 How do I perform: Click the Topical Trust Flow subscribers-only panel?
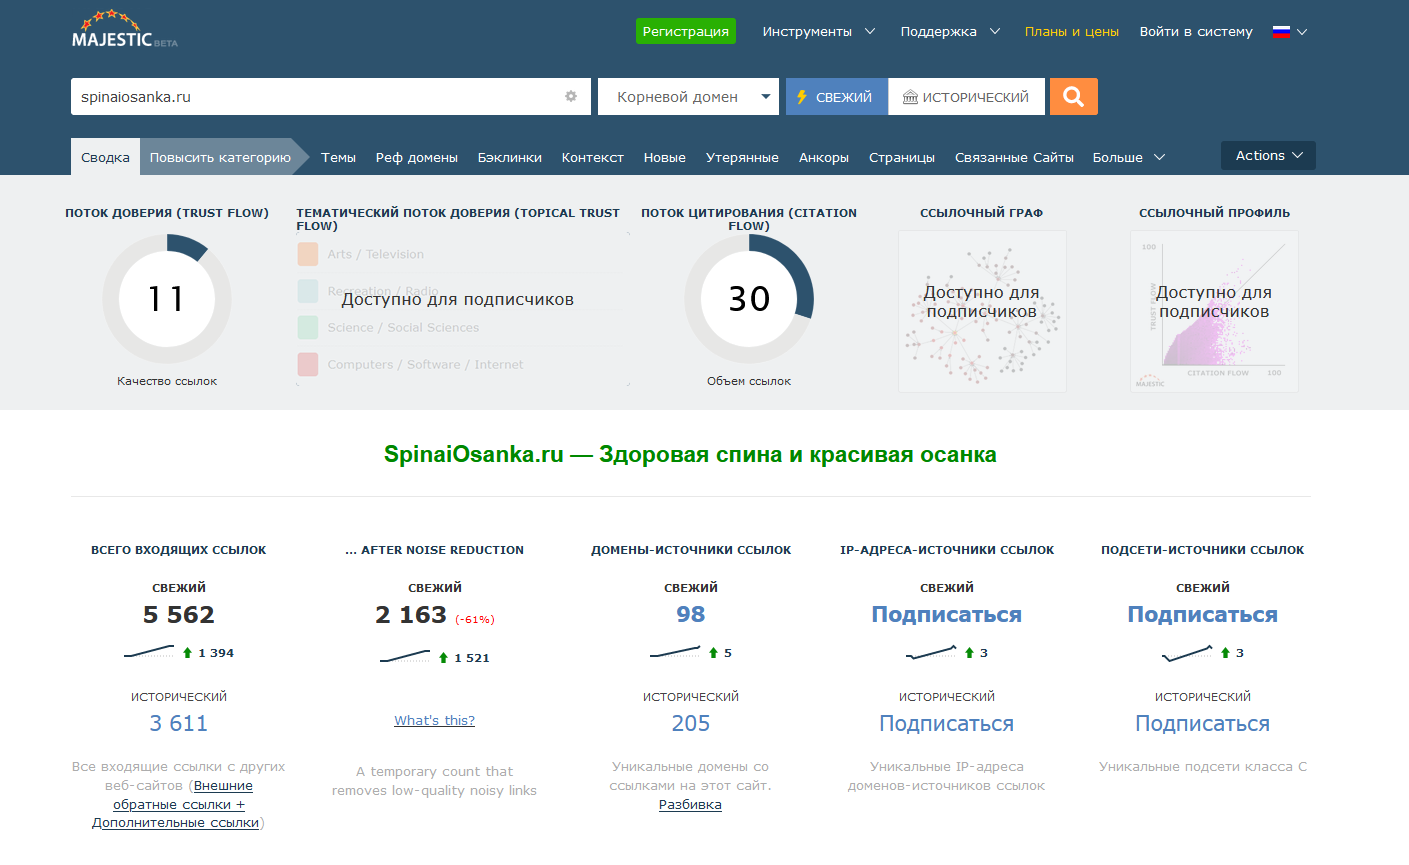(x=463, y=309)
